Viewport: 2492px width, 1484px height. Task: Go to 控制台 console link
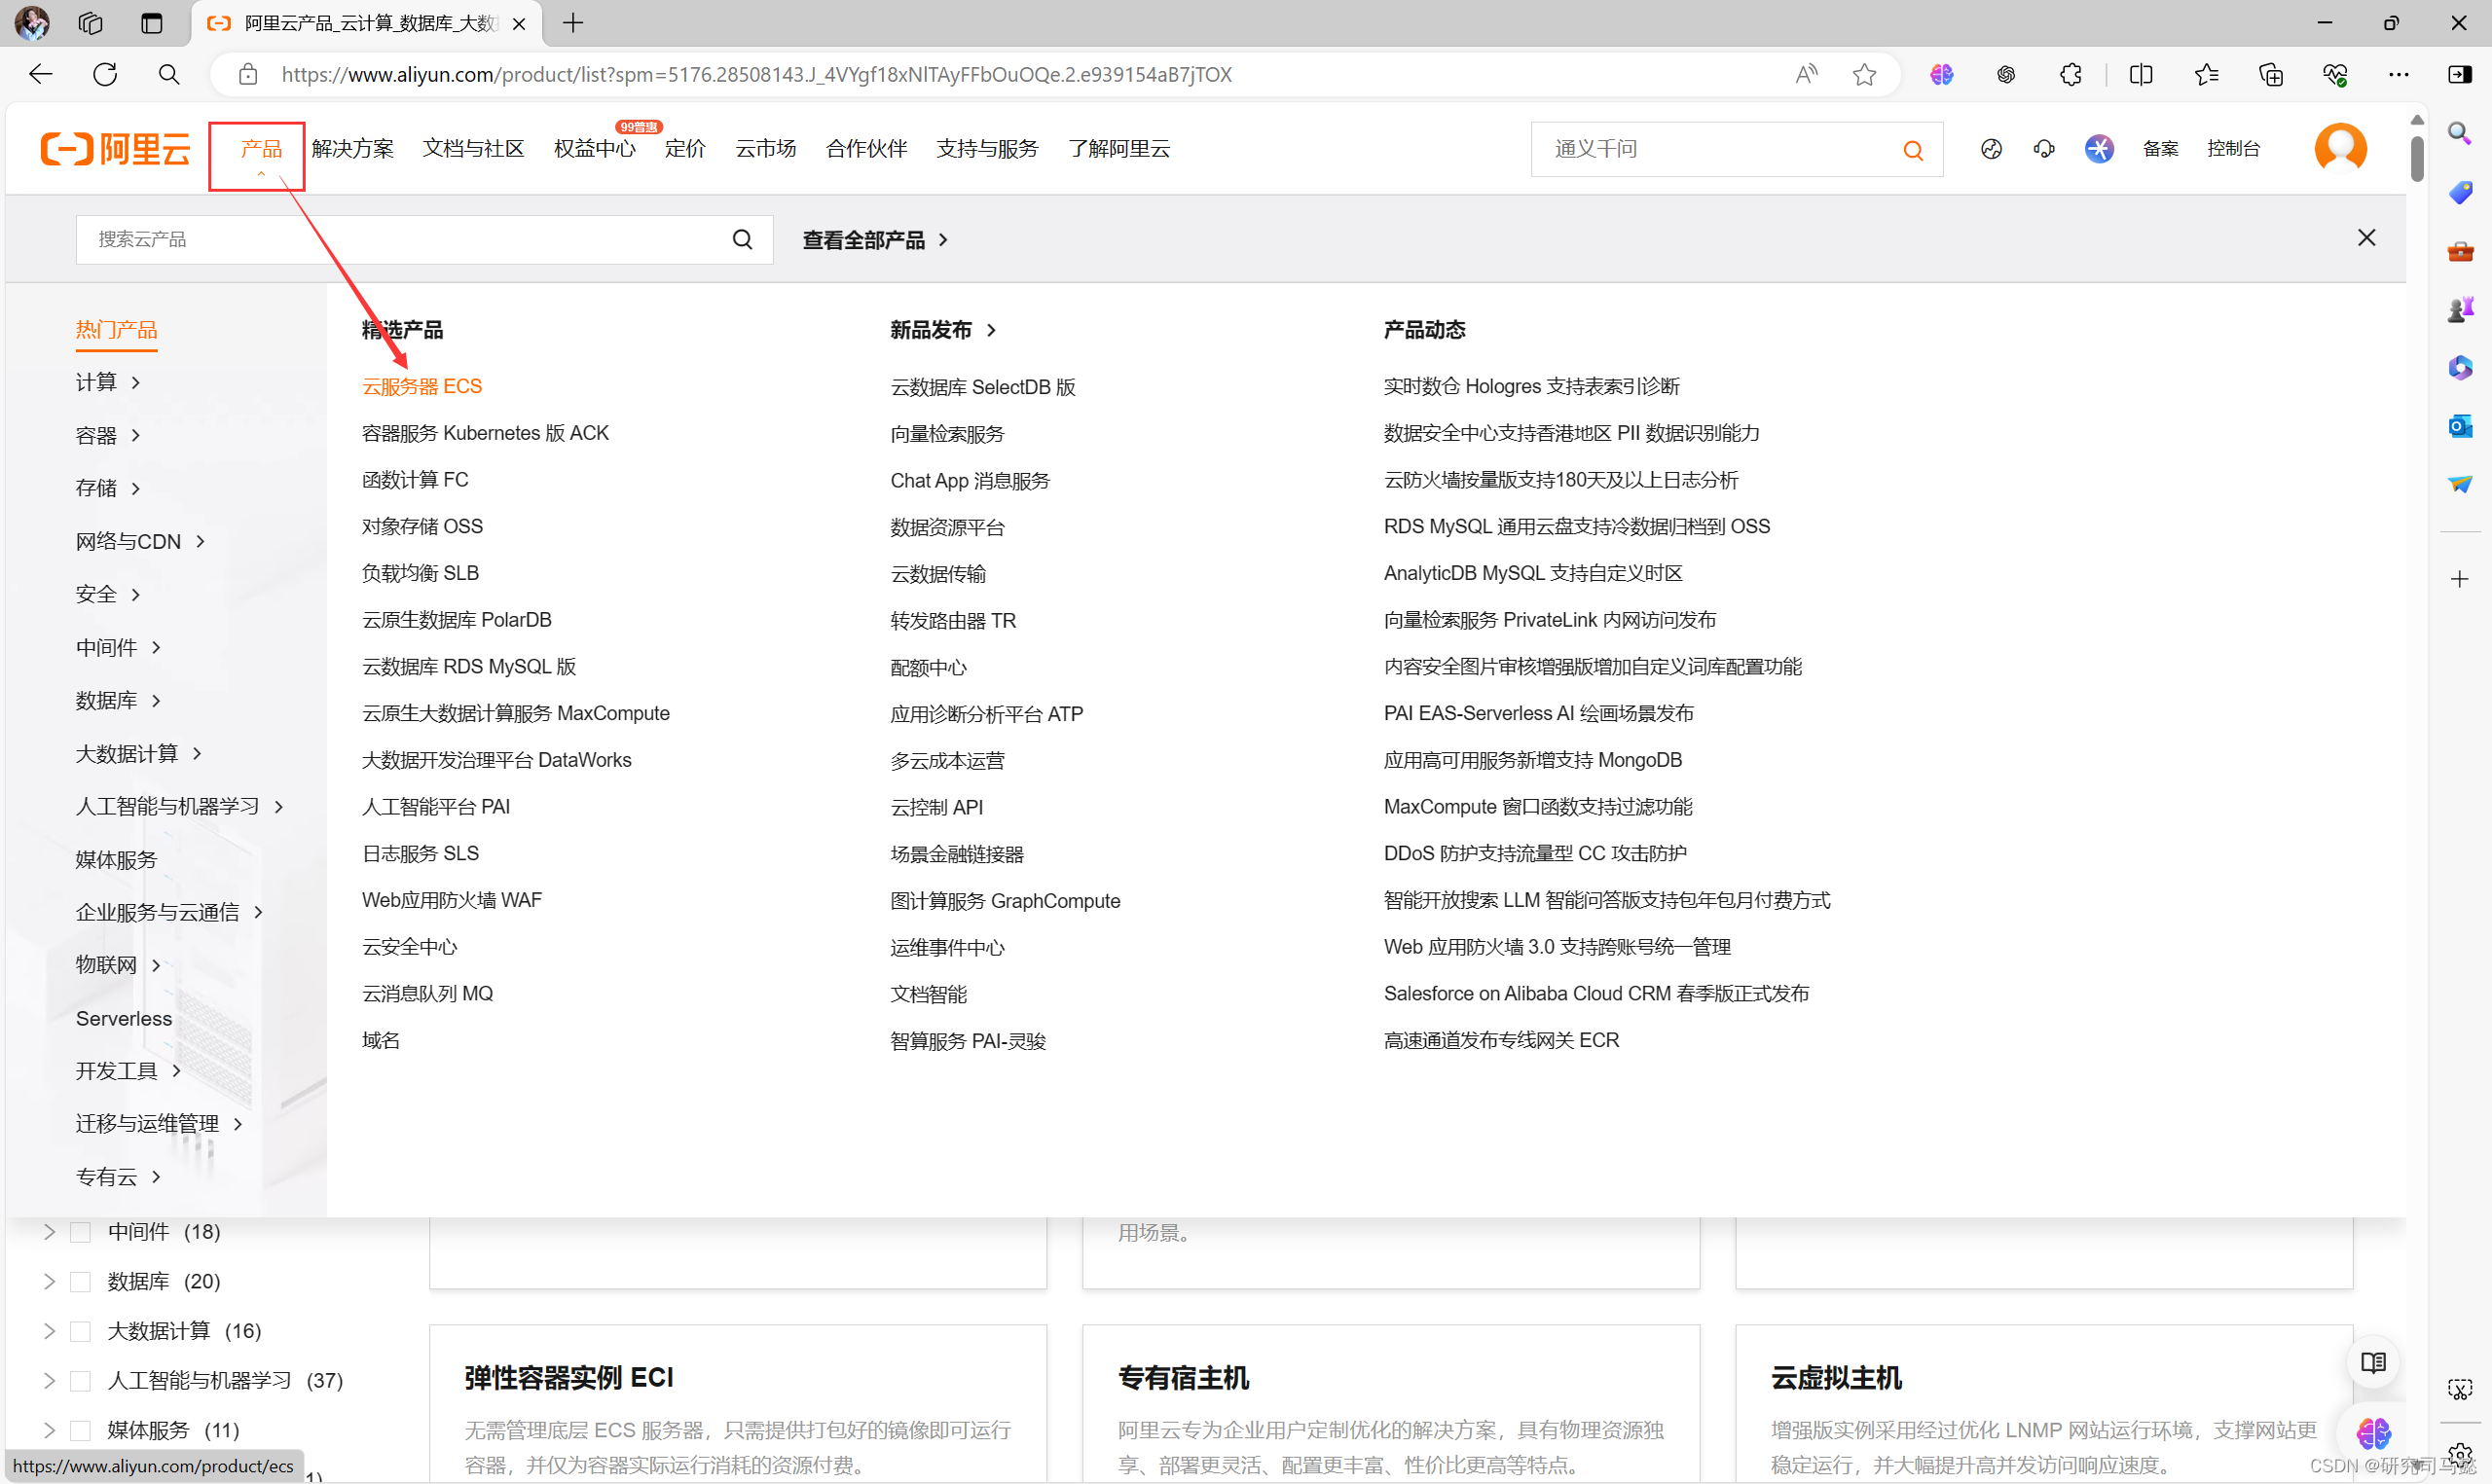2233,149
